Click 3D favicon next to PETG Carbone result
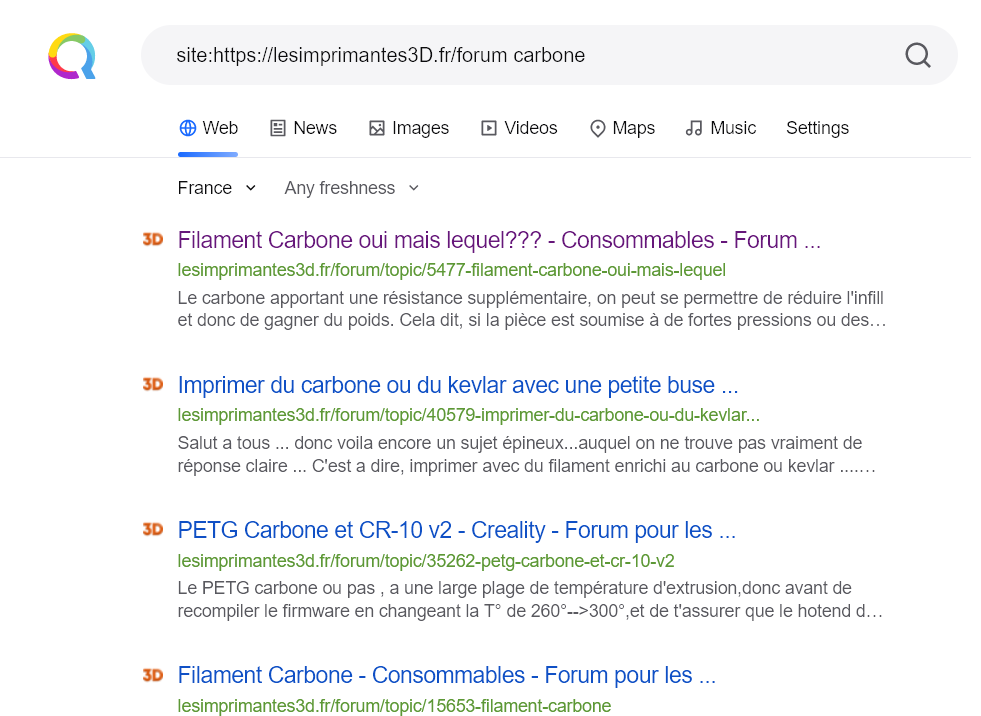Image resolution: width=981 pixels, height=716 pixels. [x=153, y=529]
